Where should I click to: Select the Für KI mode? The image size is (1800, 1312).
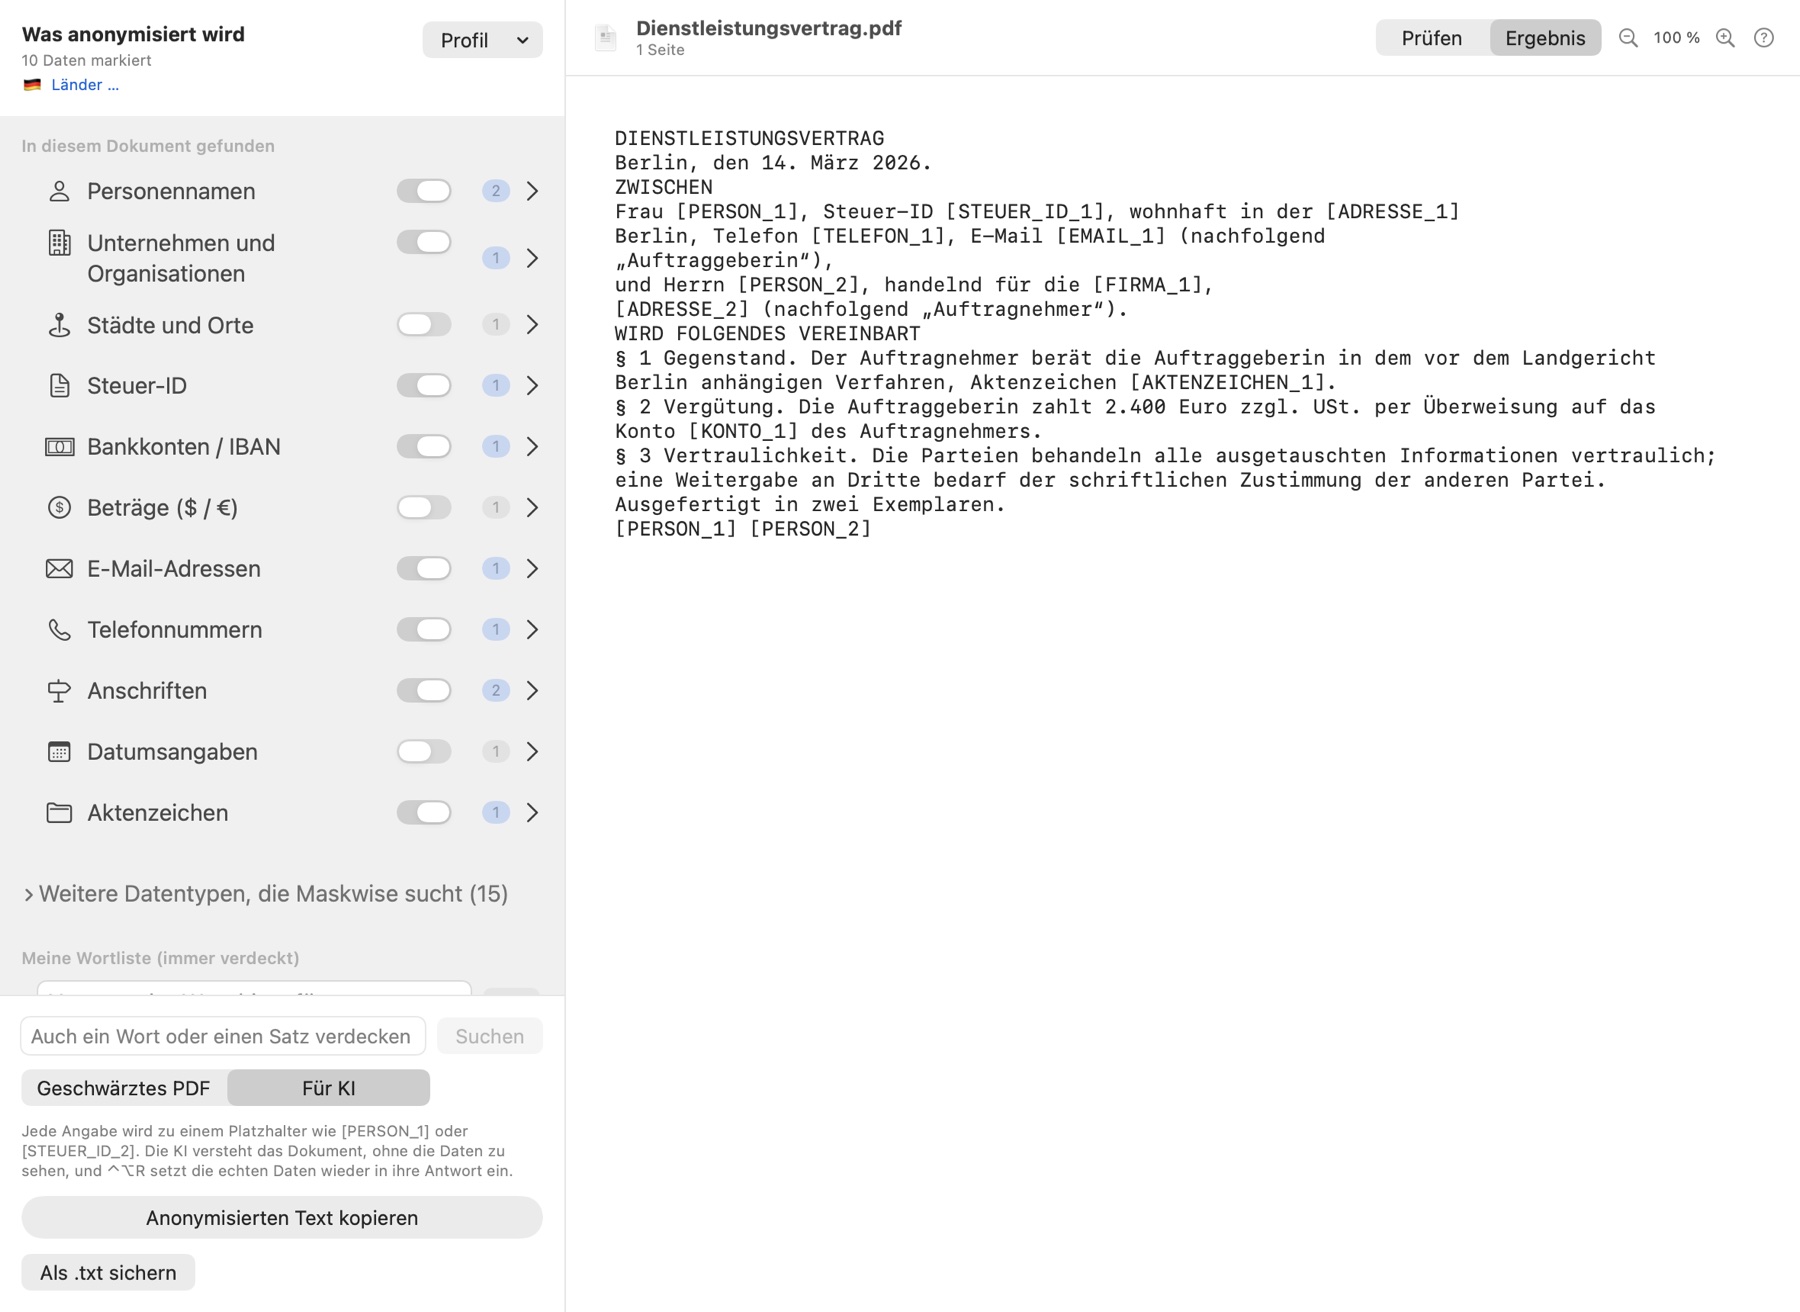click(x=329, y=1088)
